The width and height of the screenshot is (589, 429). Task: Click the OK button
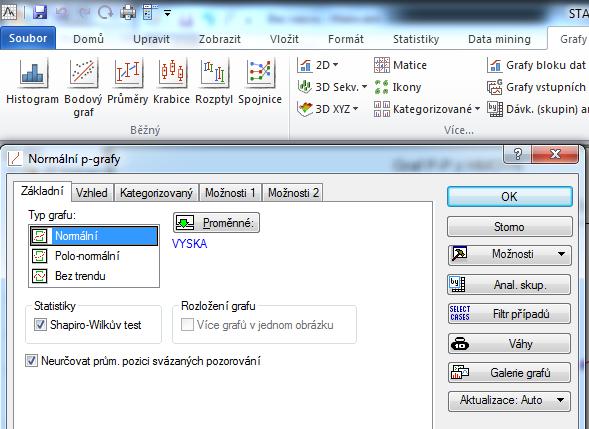coord(509,196)
